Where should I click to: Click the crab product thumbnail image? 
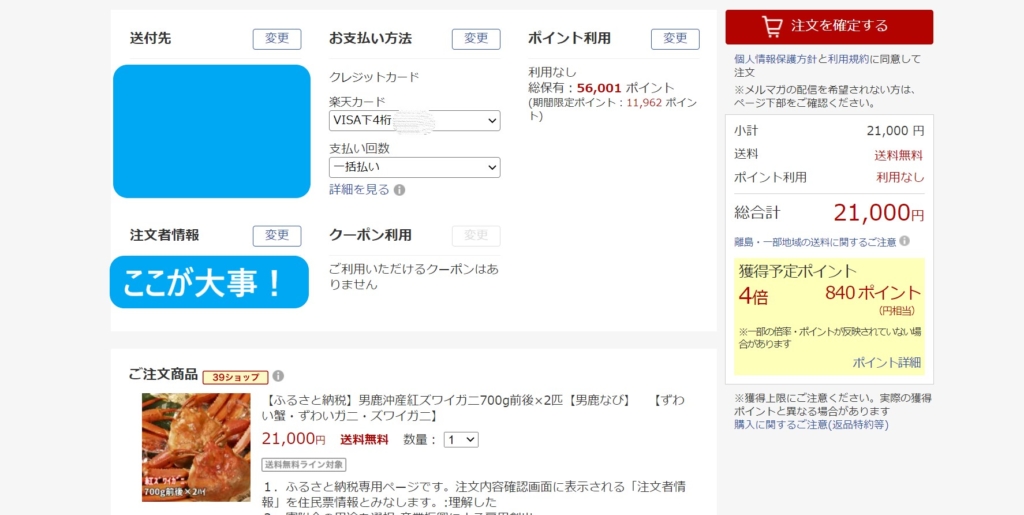coord(196,447)
